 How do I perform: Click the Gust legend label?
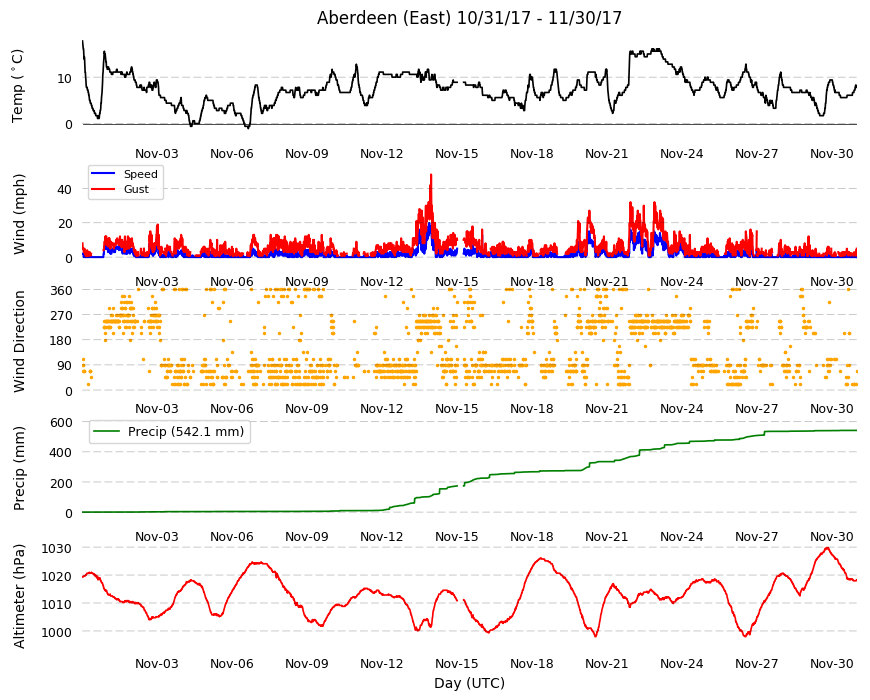tap(136, 189)
